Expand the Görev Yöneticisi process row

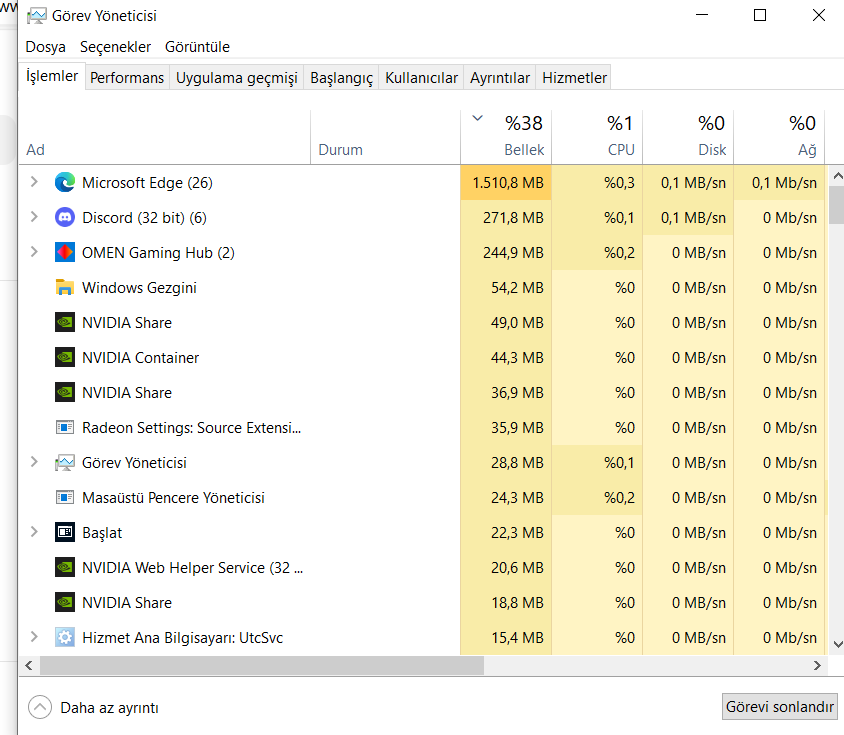[x=34, y=462]
